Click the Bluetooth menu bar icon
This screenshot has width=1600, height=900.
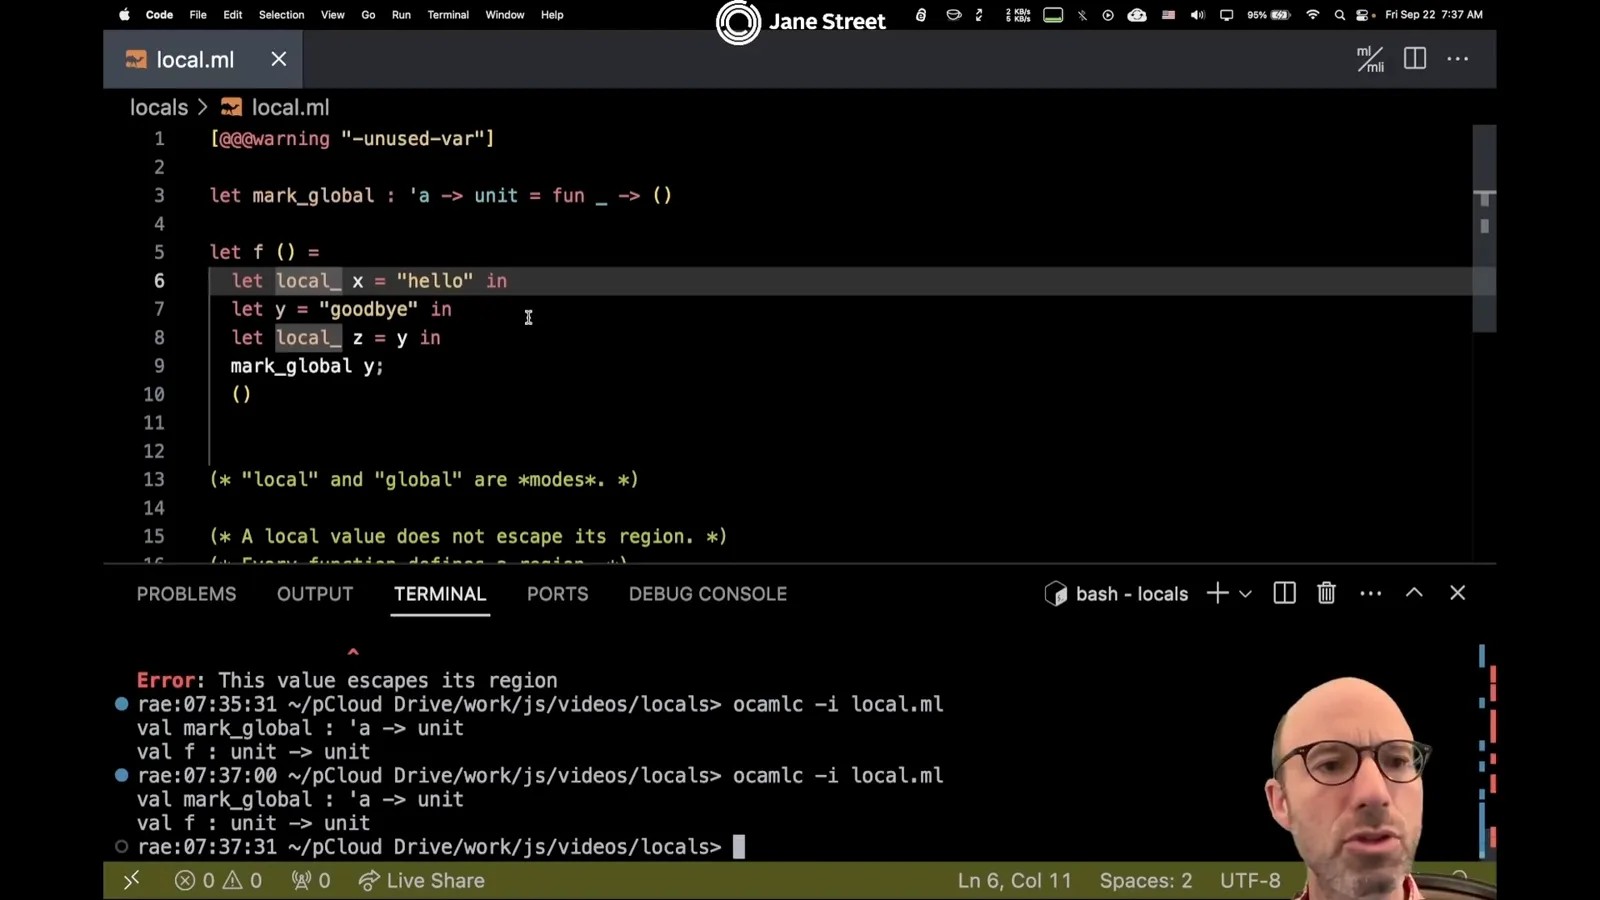[x=1082, y=15]
